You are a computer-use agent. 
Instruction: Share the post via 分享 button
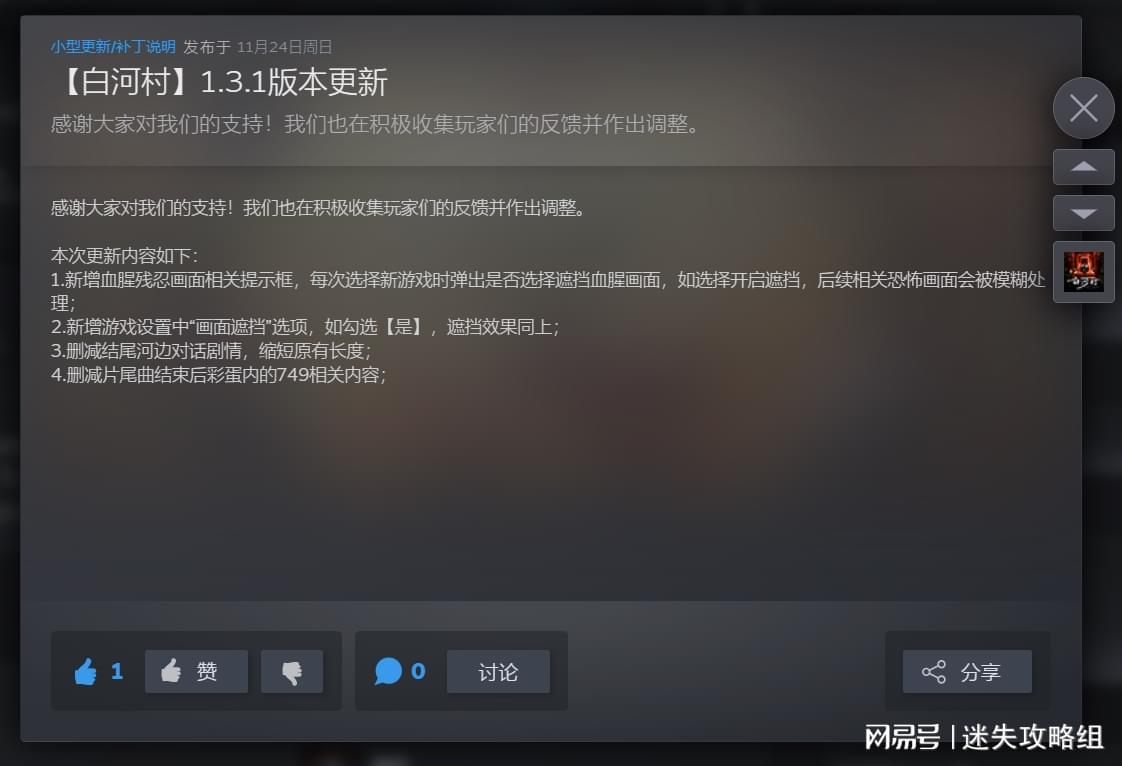click(967, 672)
